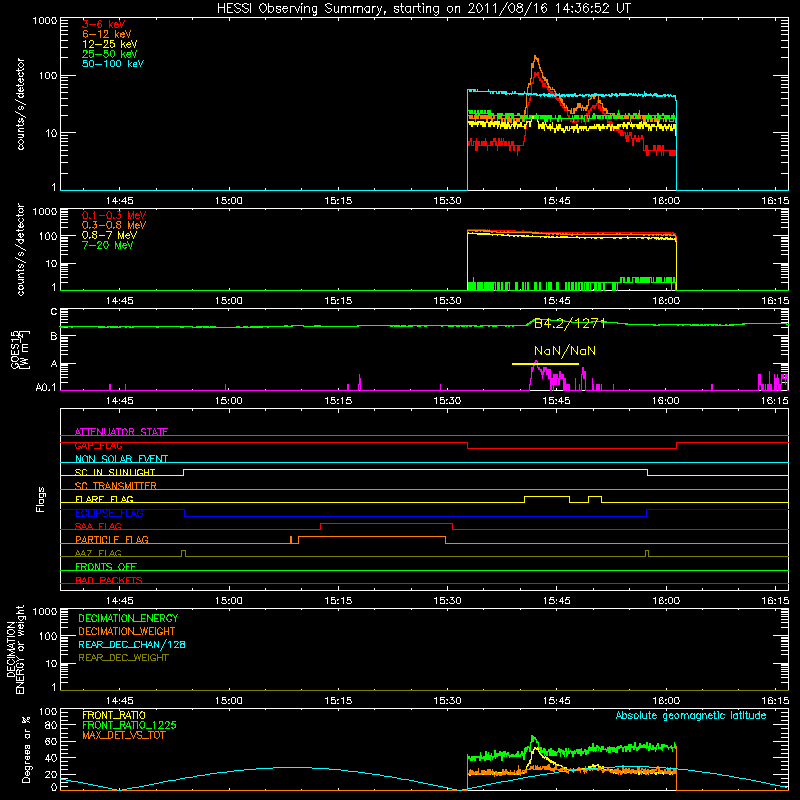The height and width of the screenshot is (800, 800).
Task: Select the 6-12 keV legend label
Action: [107, 34]
